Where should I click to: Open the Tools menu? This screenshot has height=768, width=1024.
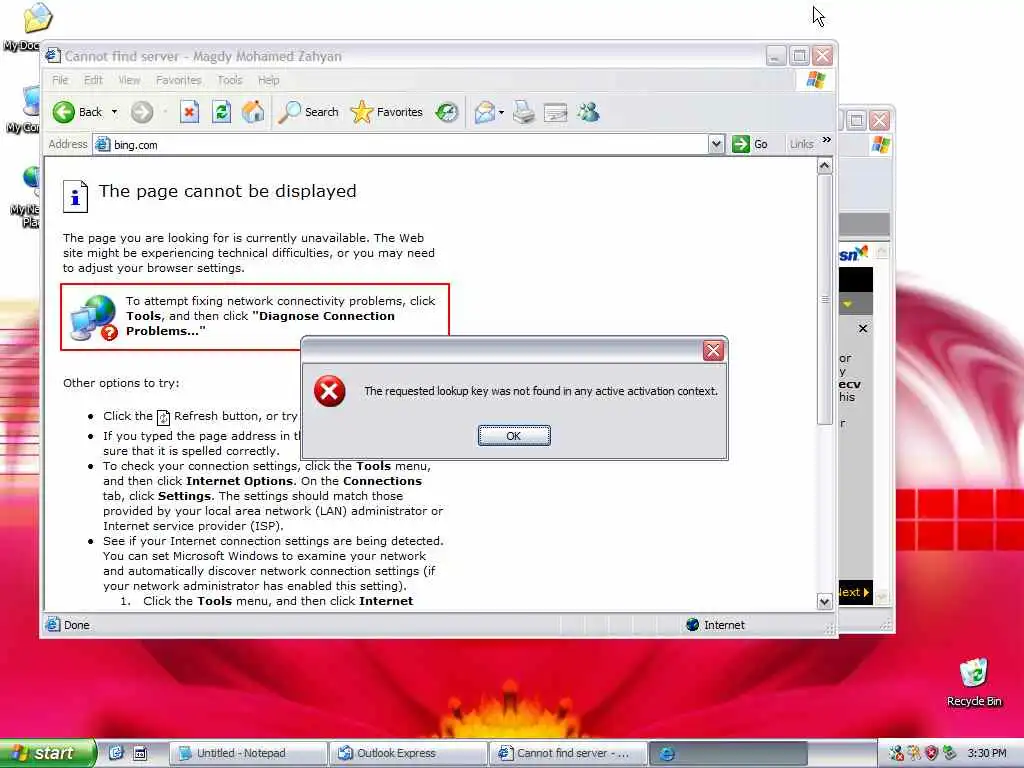point(230,80)
